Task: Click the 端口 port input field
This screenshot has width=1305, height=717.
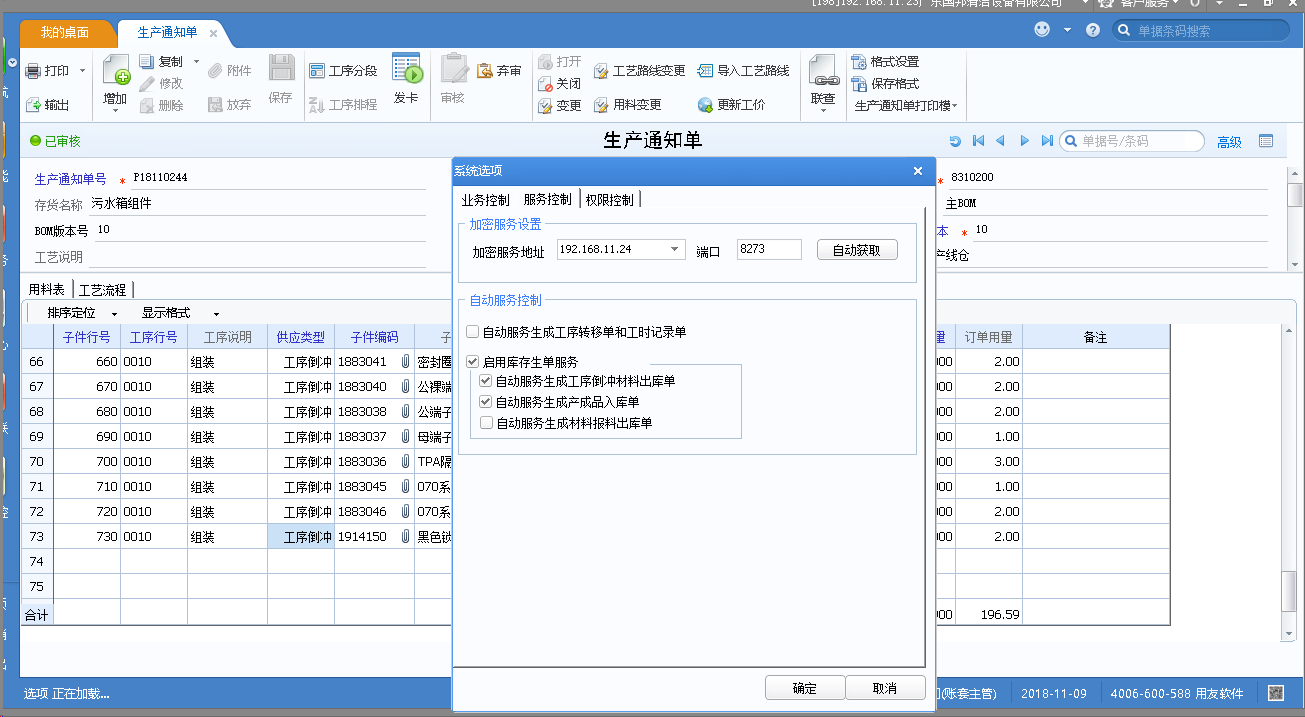Action: click(768, 250)
